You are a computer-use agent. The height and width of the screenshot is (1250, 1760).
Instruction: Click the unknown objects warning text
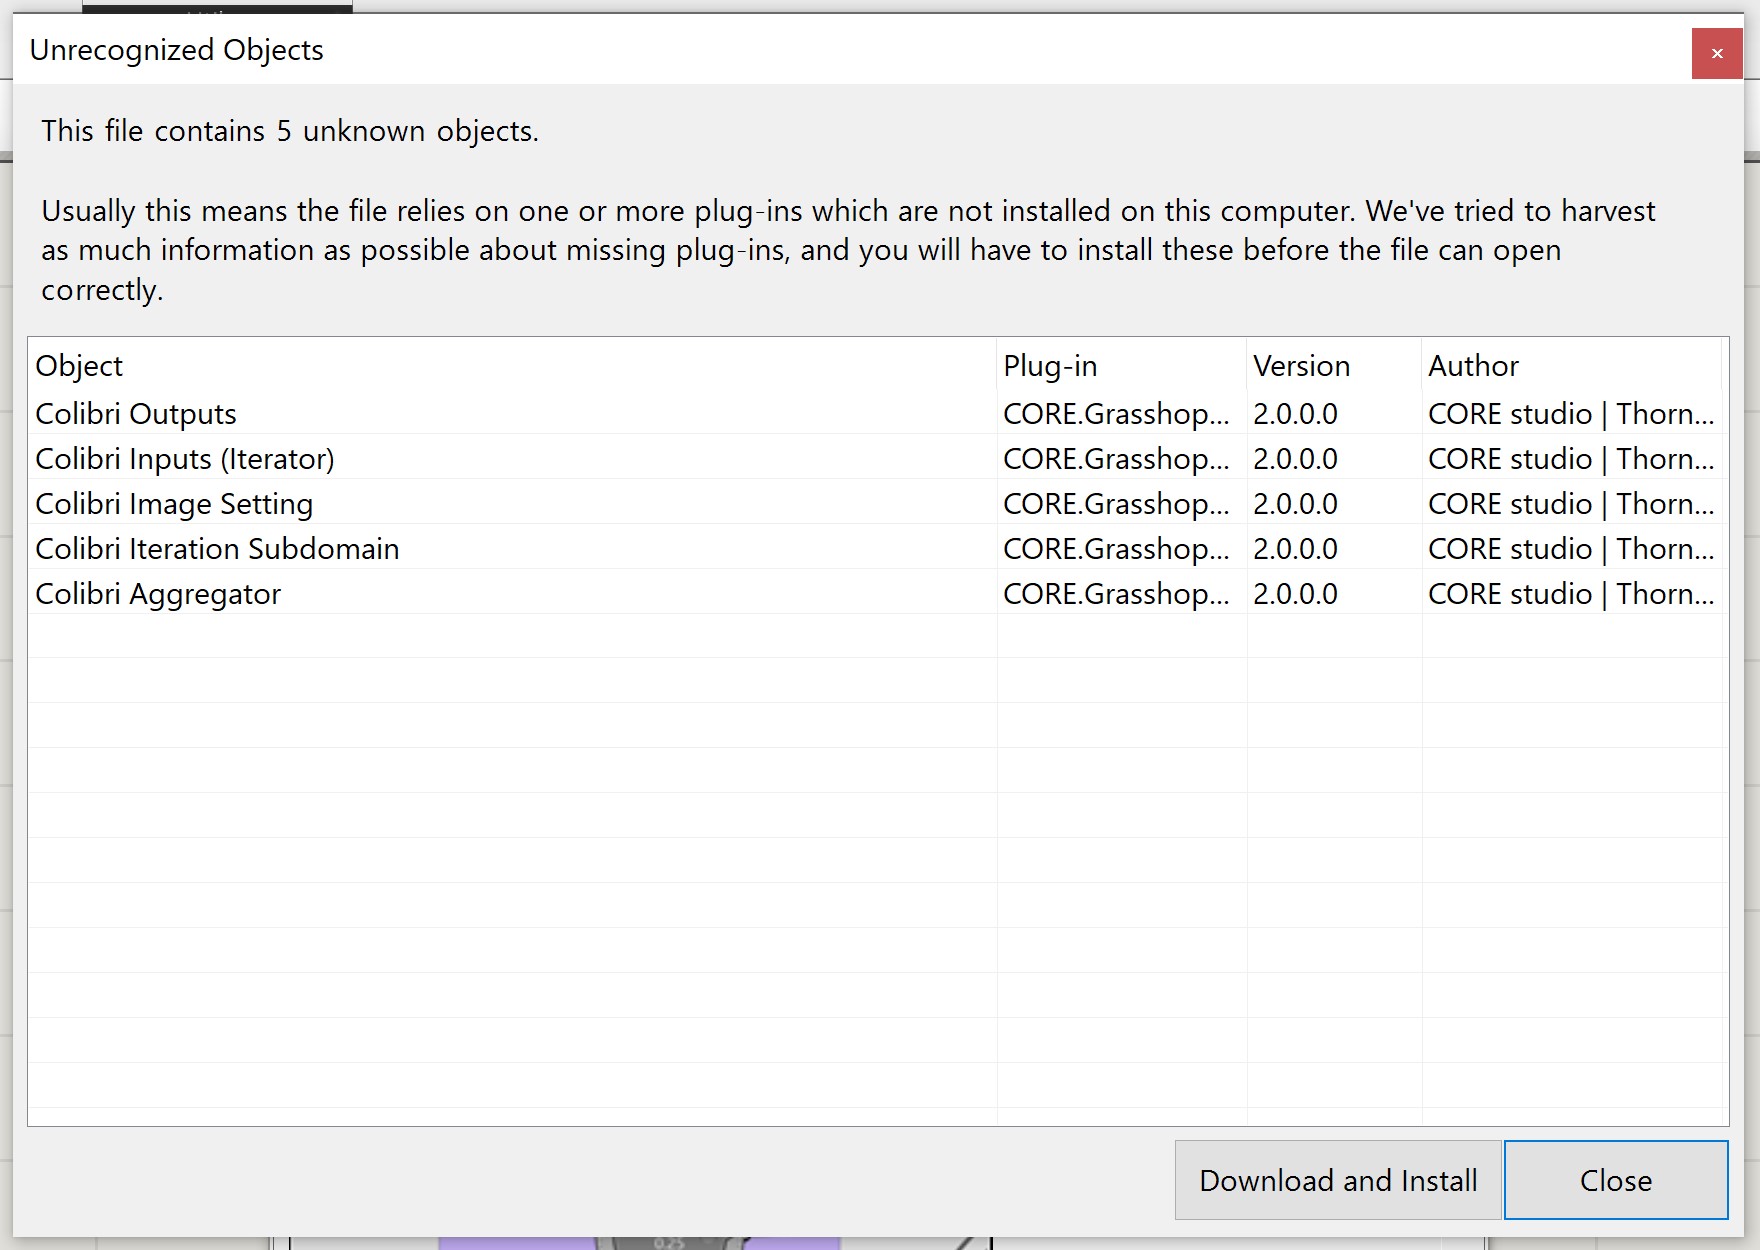point(290,130)
